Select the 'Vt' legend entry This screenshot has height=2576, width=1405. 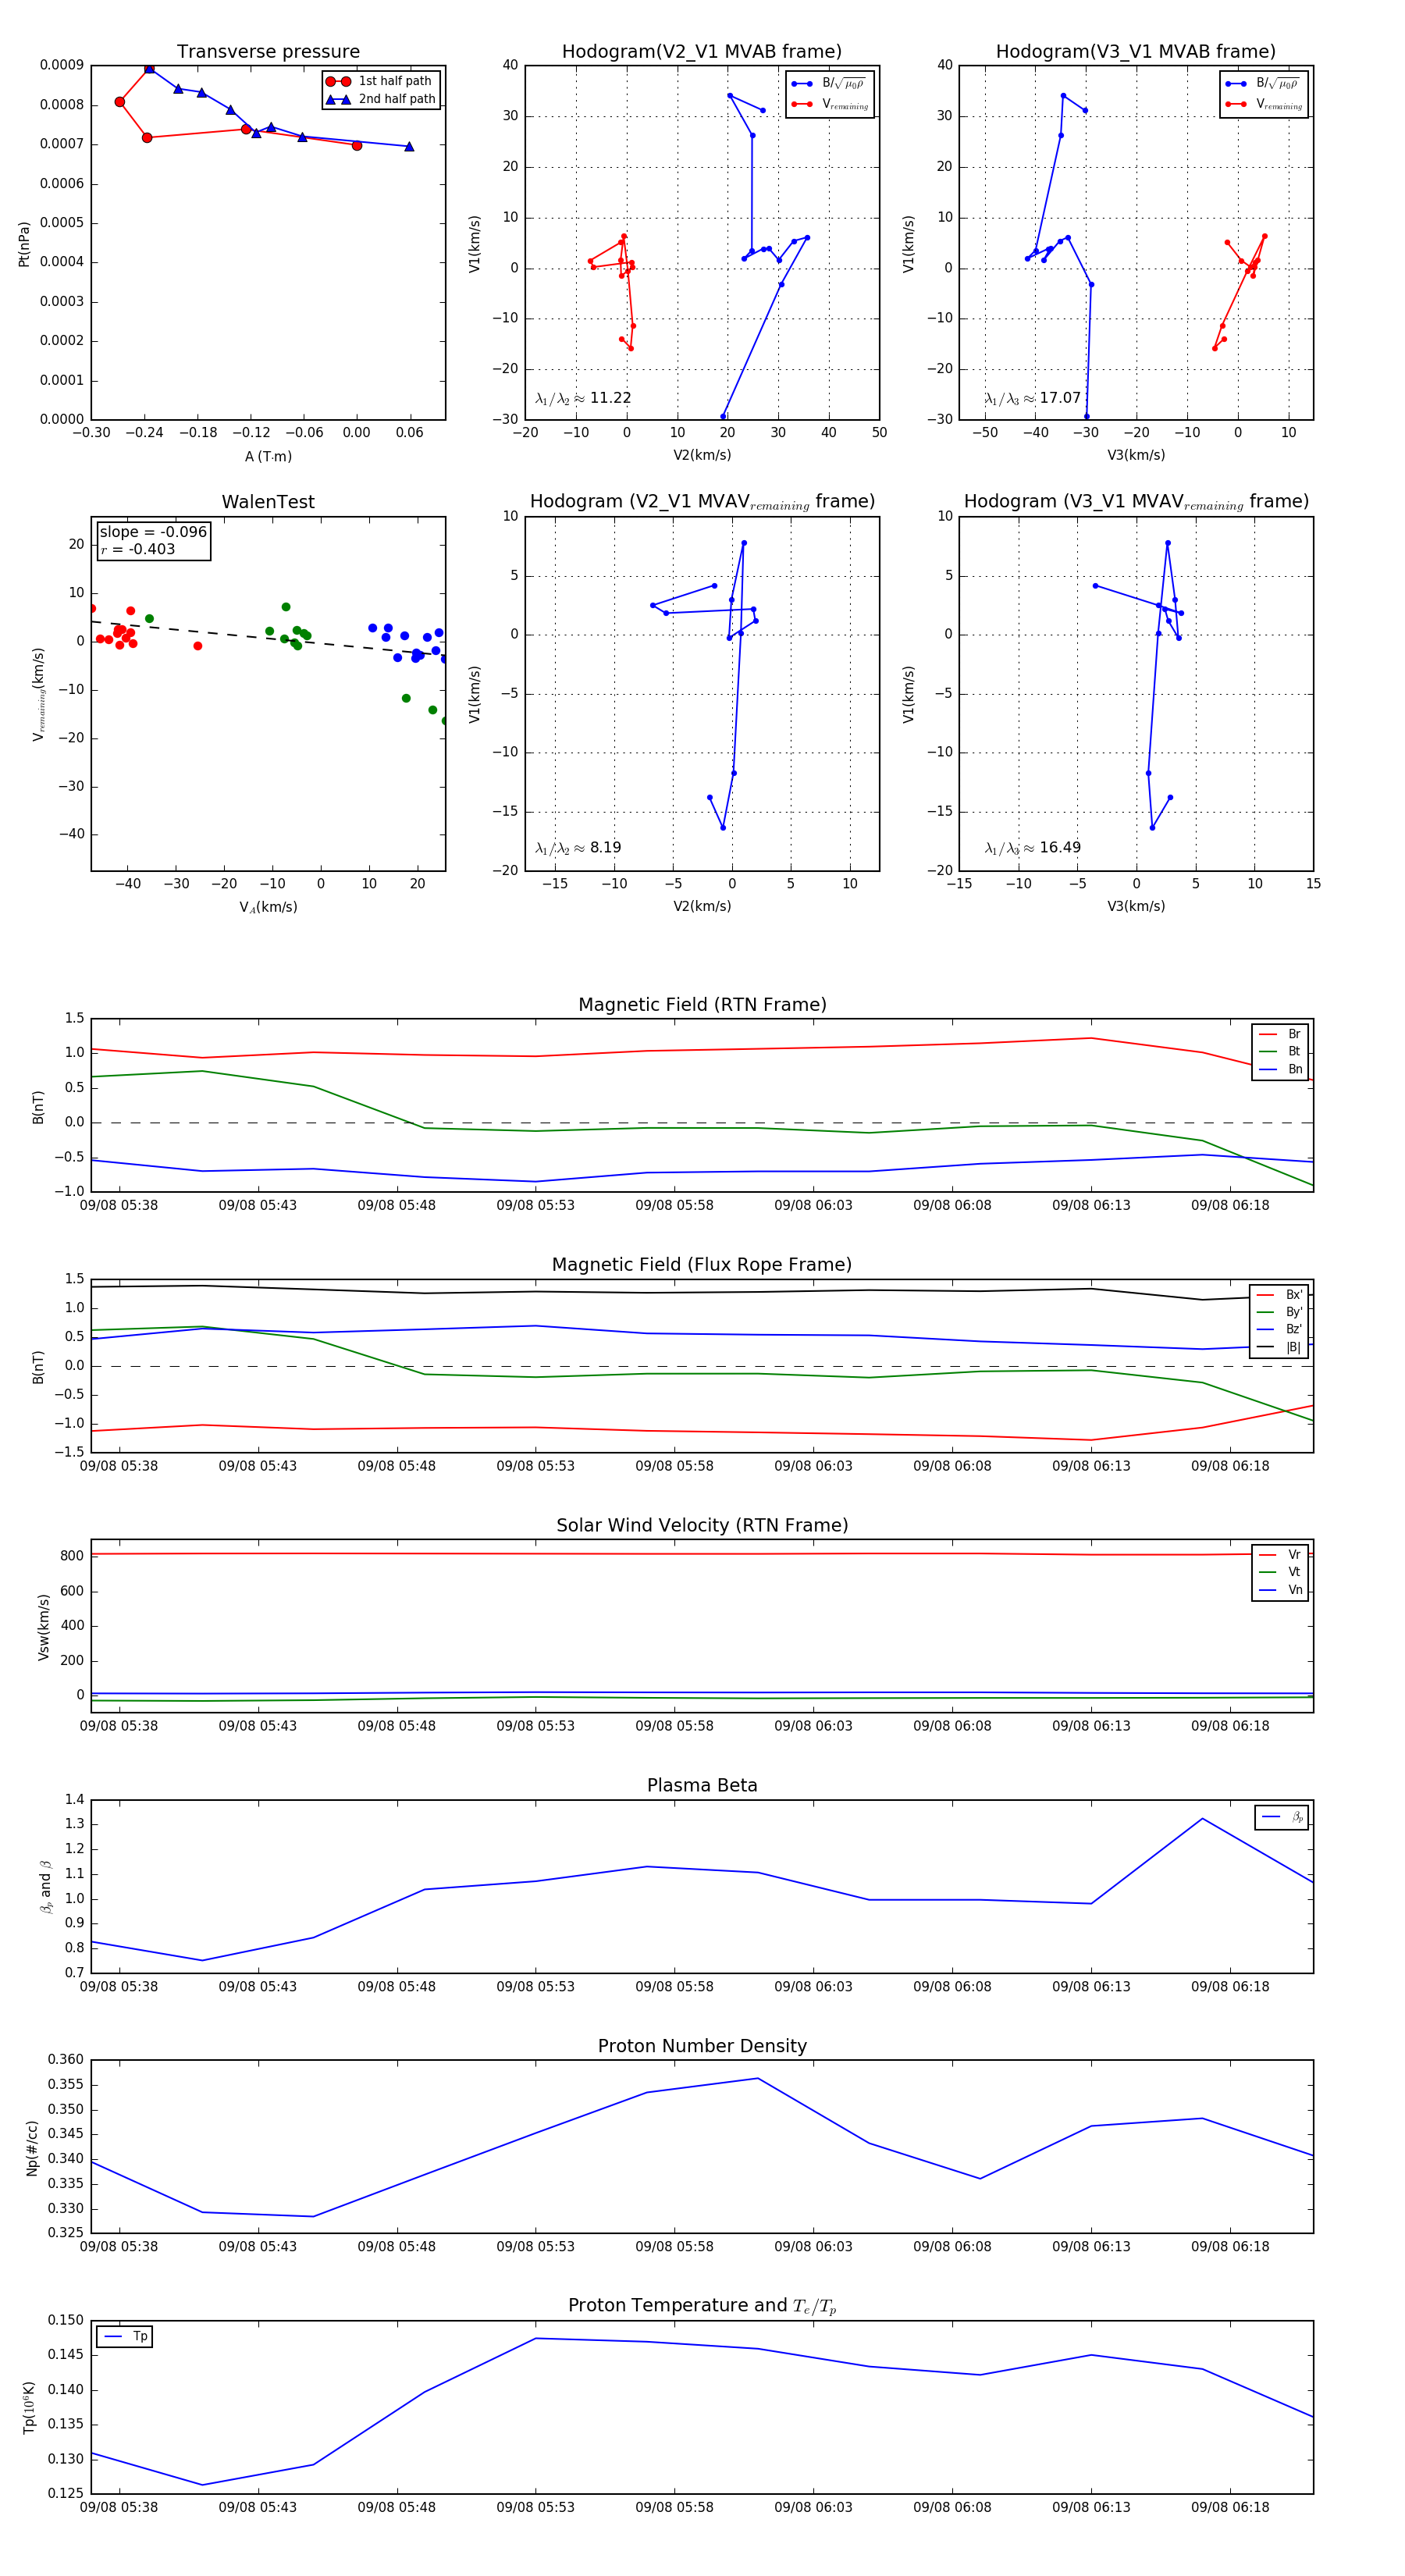1280,1572
